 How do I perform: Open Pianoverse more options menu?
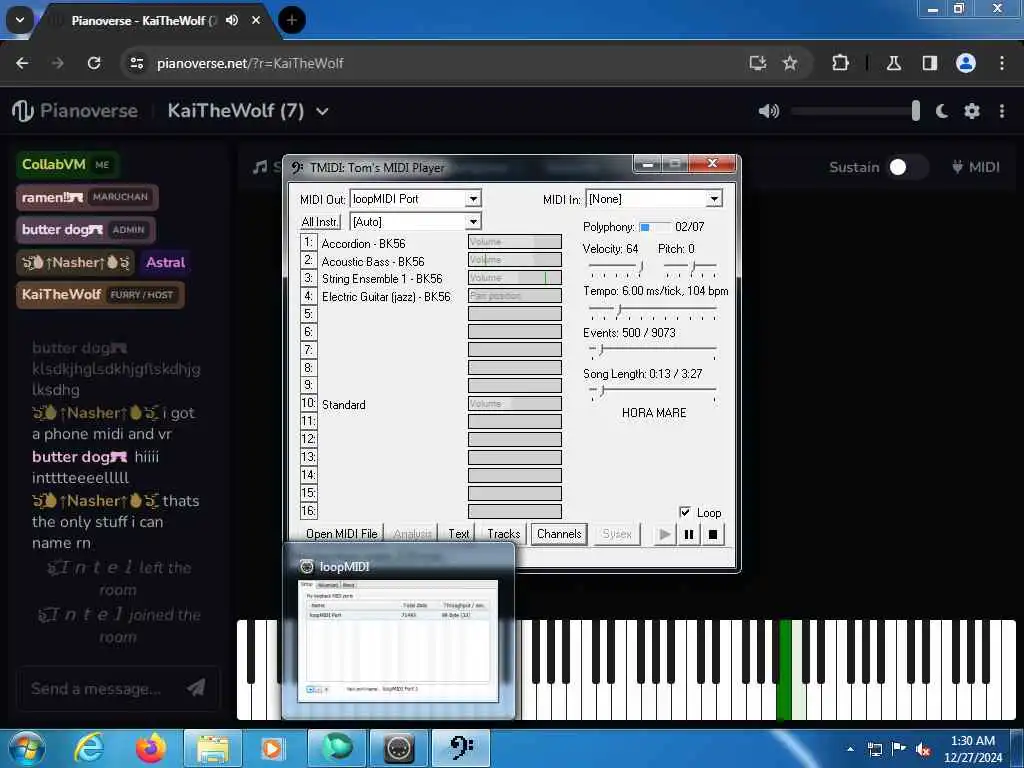1002,111
